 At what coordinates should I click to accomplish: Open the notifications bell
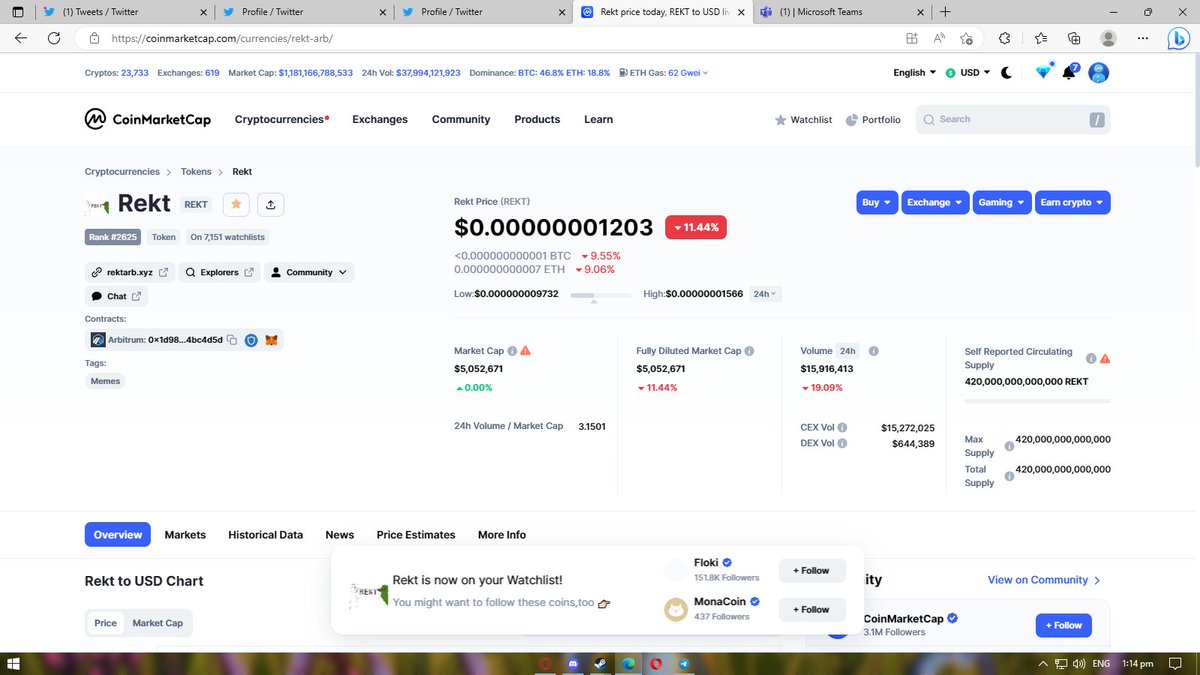click(1070, 72)
